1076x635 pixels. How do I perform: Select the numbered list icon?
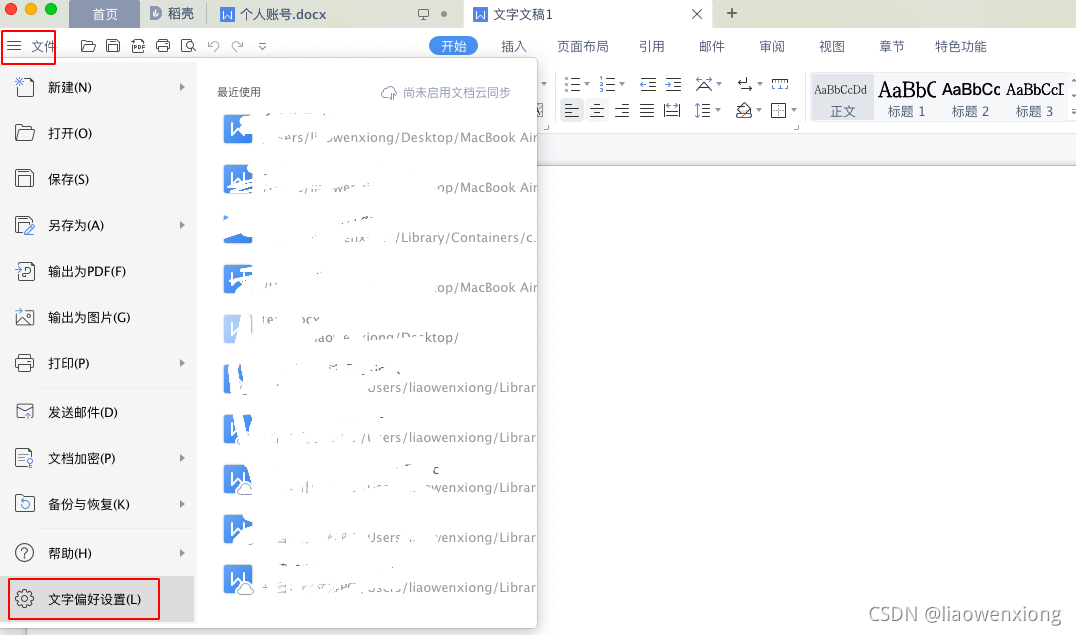click(608, 85)
